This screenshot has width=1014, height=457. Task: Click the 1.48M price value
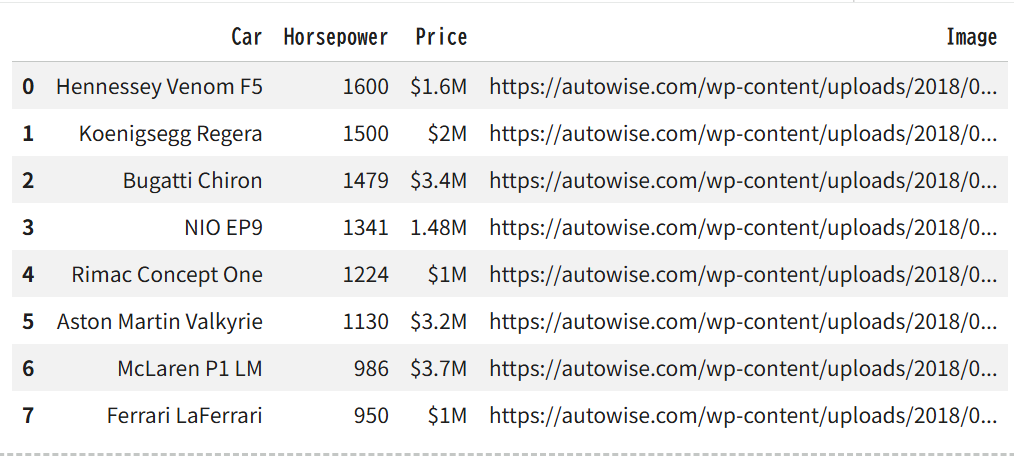coord(438,228)
